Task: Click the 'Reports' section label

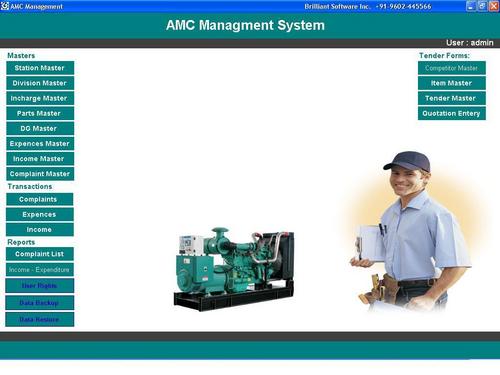Action: 21,242
